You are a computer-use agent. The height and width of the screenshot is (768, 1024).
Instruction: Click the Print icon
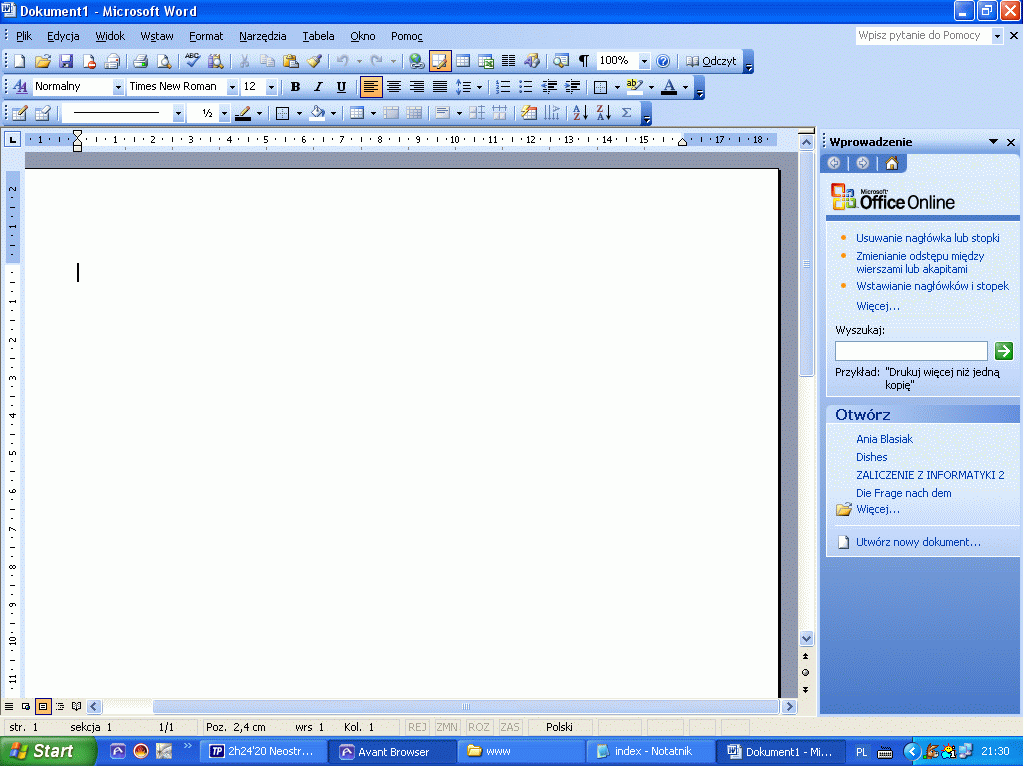(x=140, y=61)
